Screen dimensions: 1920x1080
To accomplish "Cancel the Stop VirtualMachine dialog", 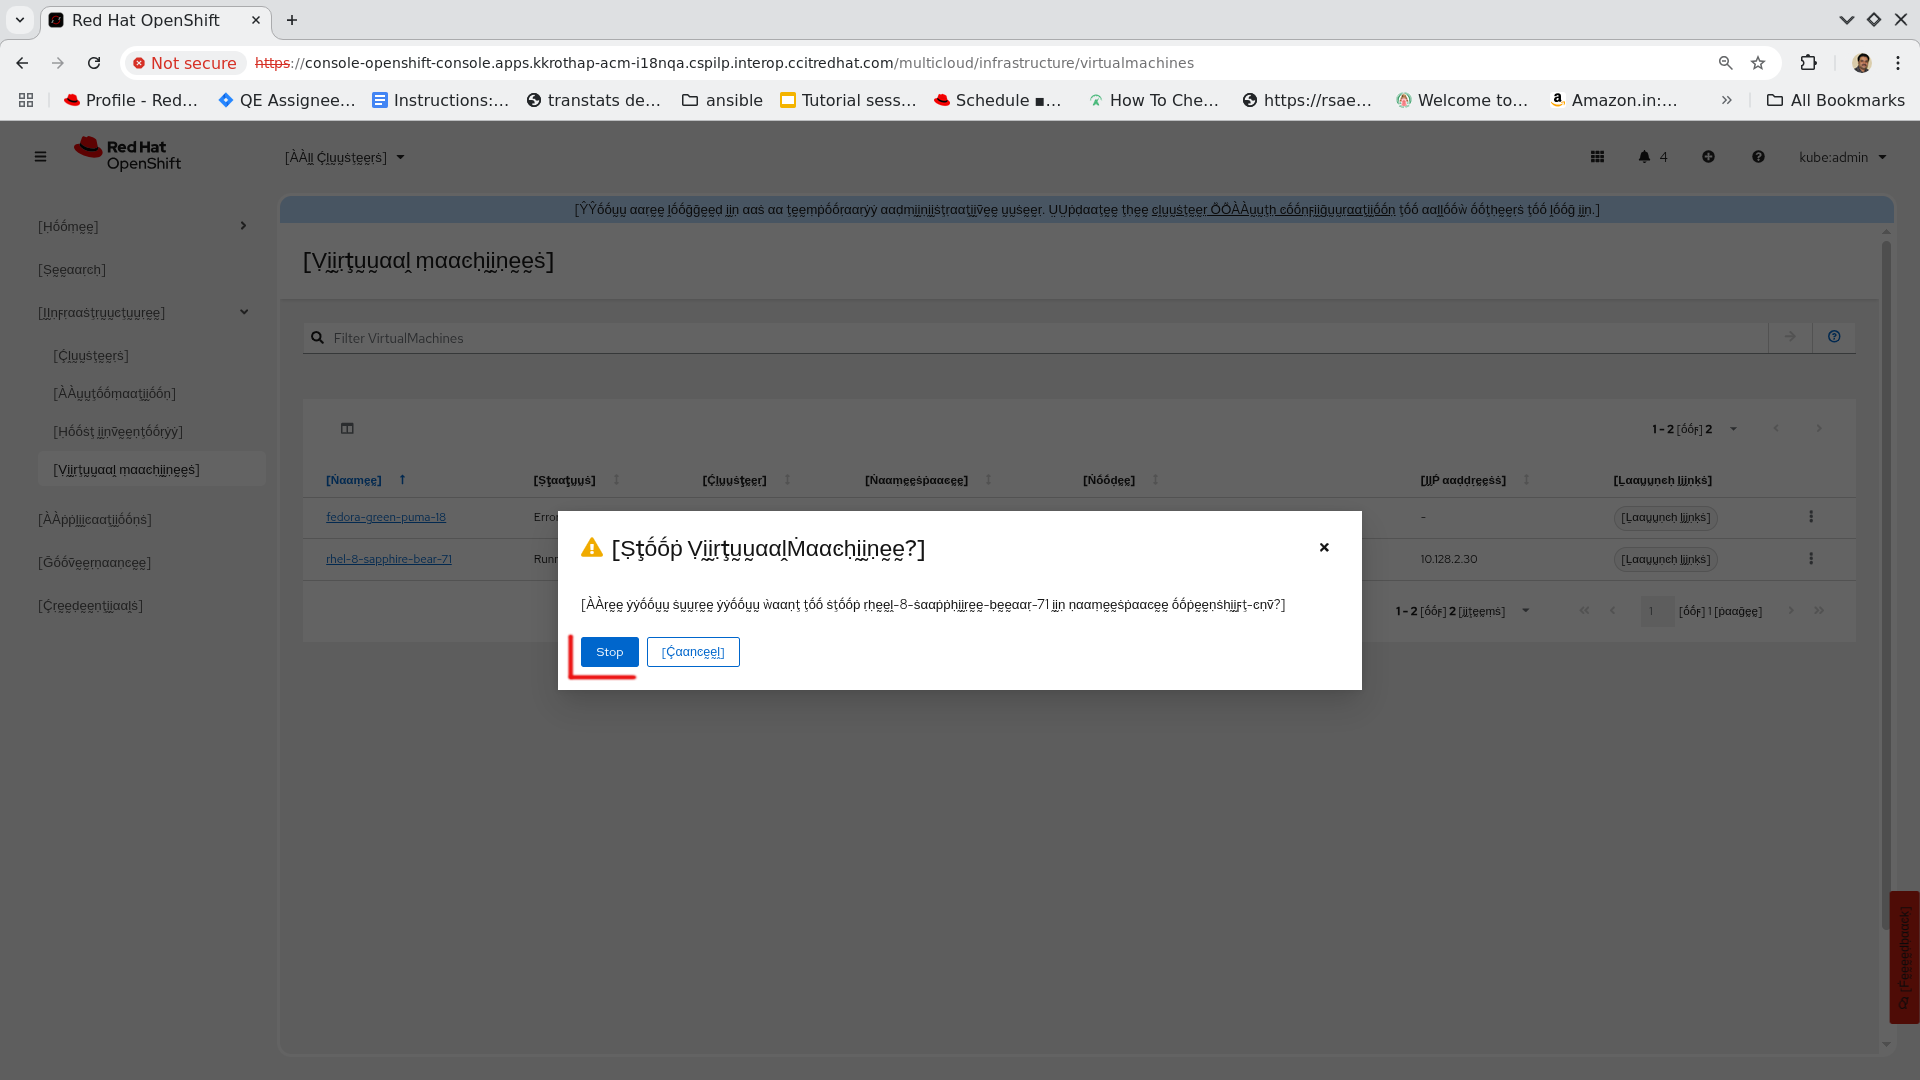I will [x=692, y=652].
